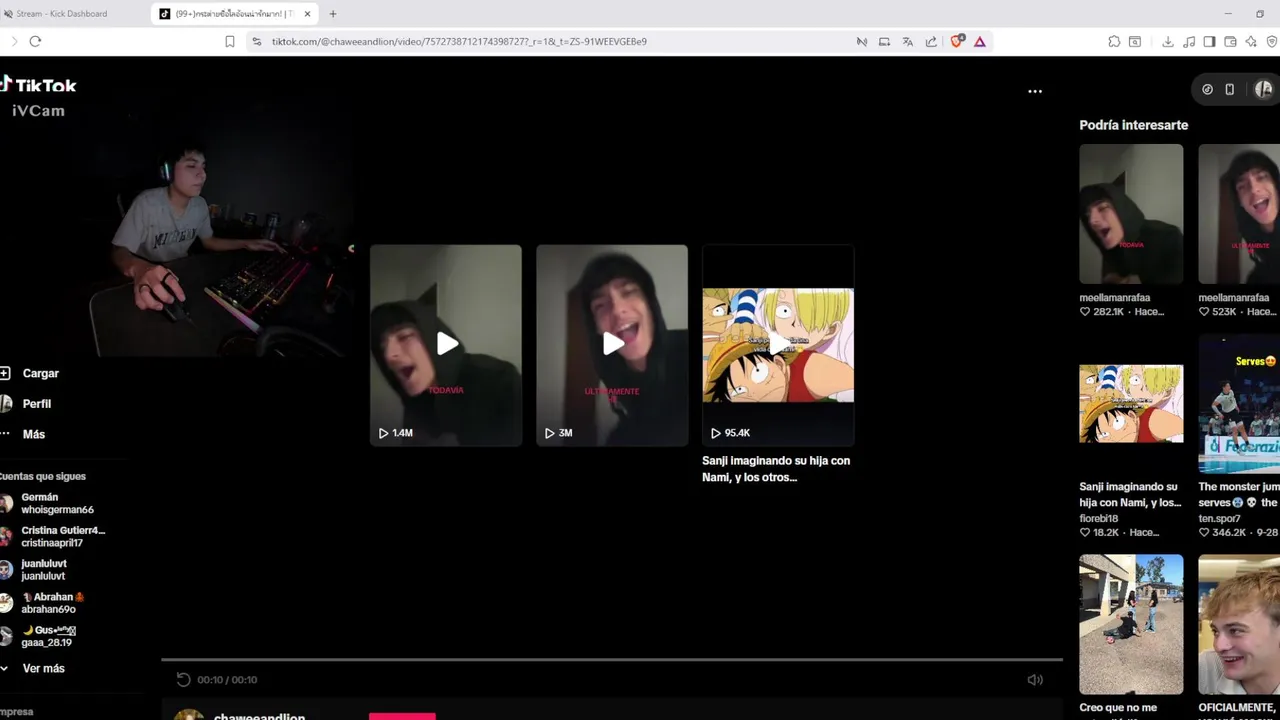Click the 346.2K likes count
Viewport: 1280px width, 720px height.
coord(1228,533)
